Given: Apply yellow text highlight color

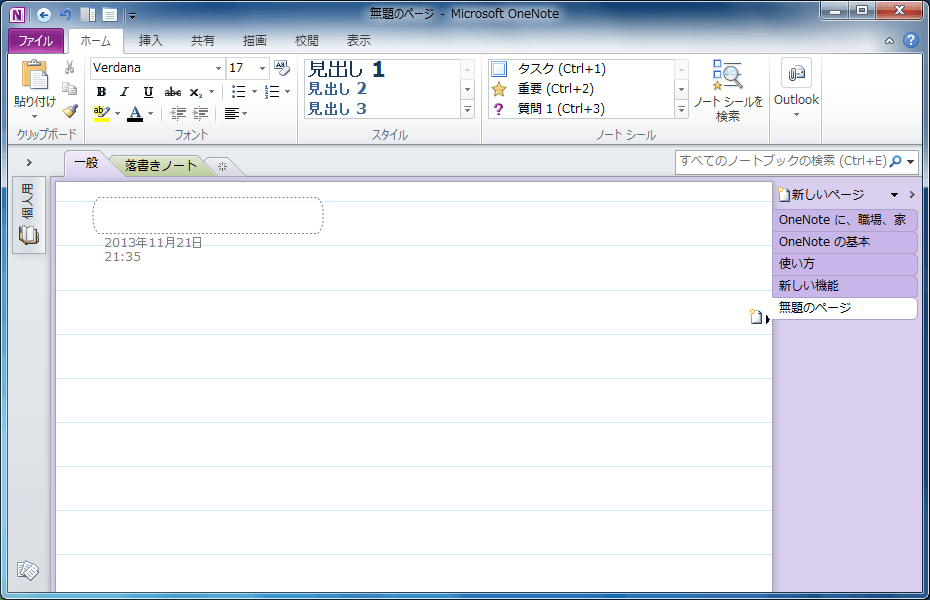Looking at the screenshot, I should click(102, 113).
